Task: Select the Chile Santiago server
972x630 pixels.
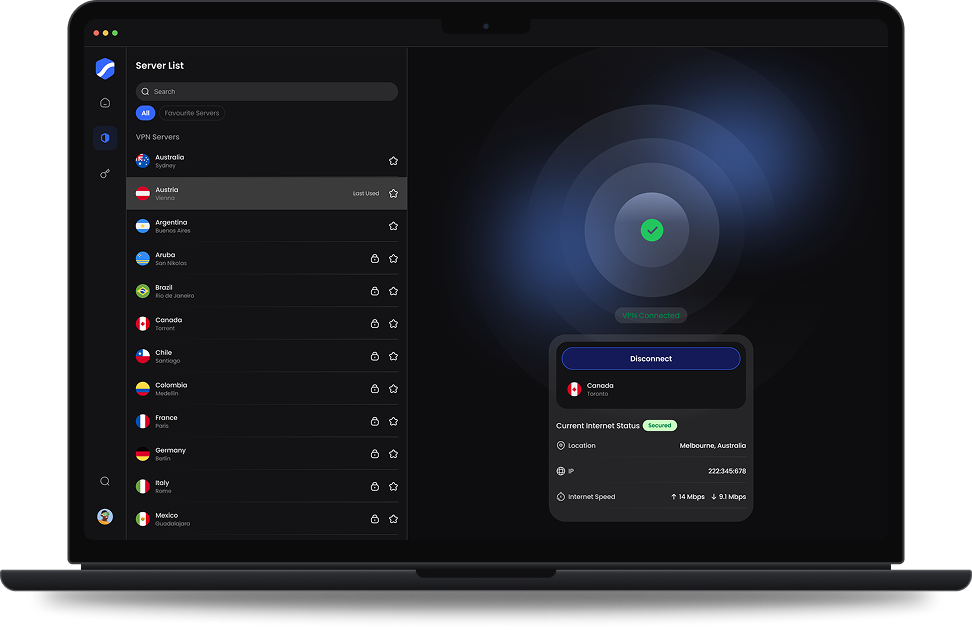Action: click(267, 357)
